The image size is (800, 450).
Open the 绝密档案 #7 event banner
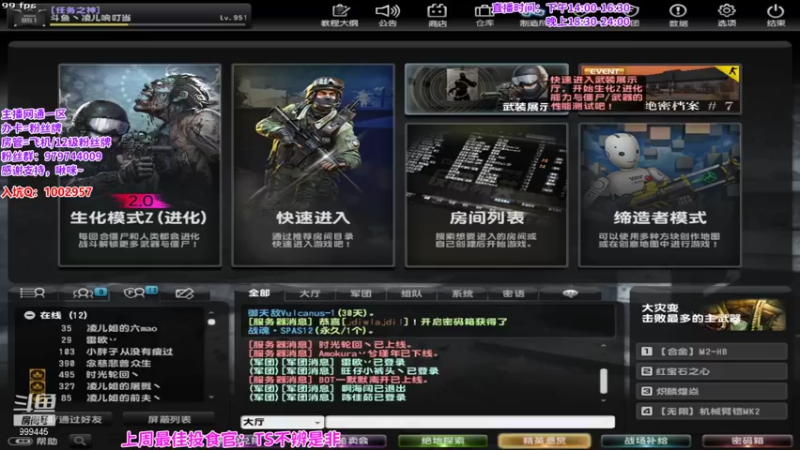(x=660, y=89)
